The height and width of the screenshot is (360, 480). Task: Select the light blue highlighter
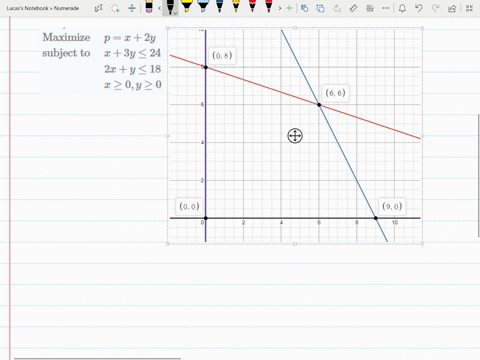tap(203, 6)
